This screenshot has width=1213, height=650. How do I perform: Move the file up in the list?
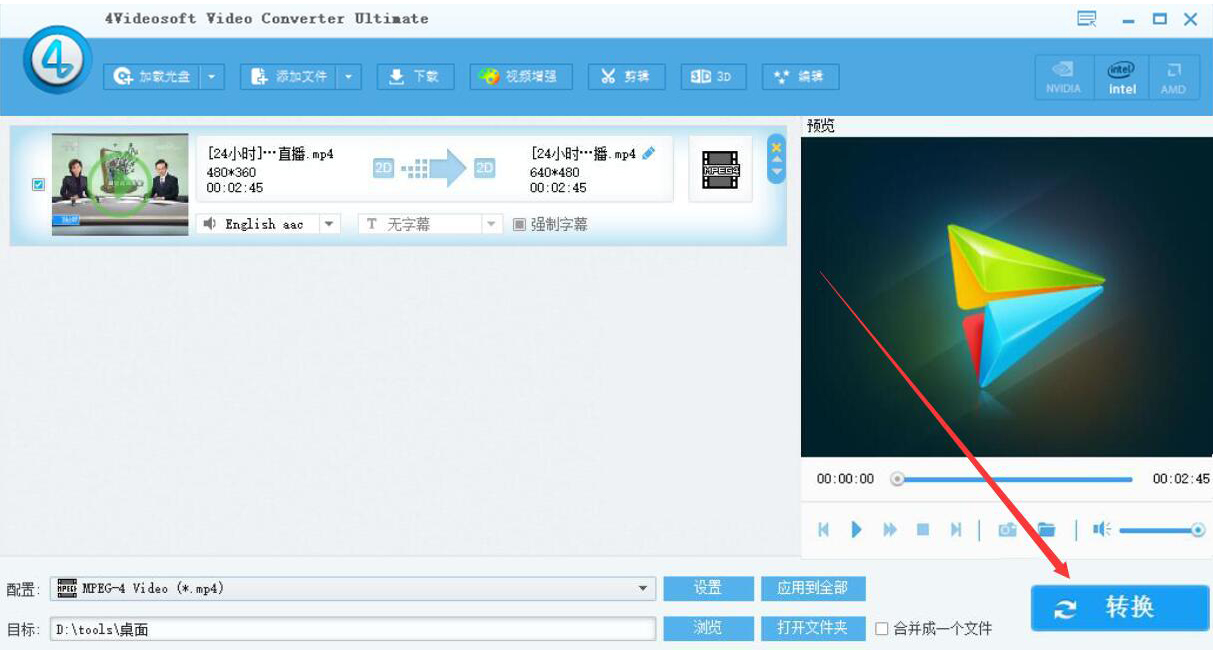tap(776, 160)
